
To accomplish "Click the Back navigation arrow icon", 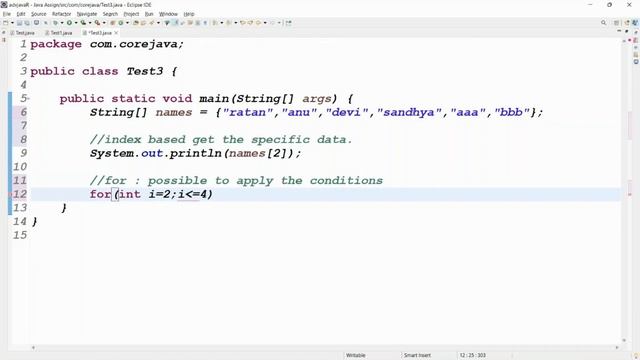I will point(258,23).
